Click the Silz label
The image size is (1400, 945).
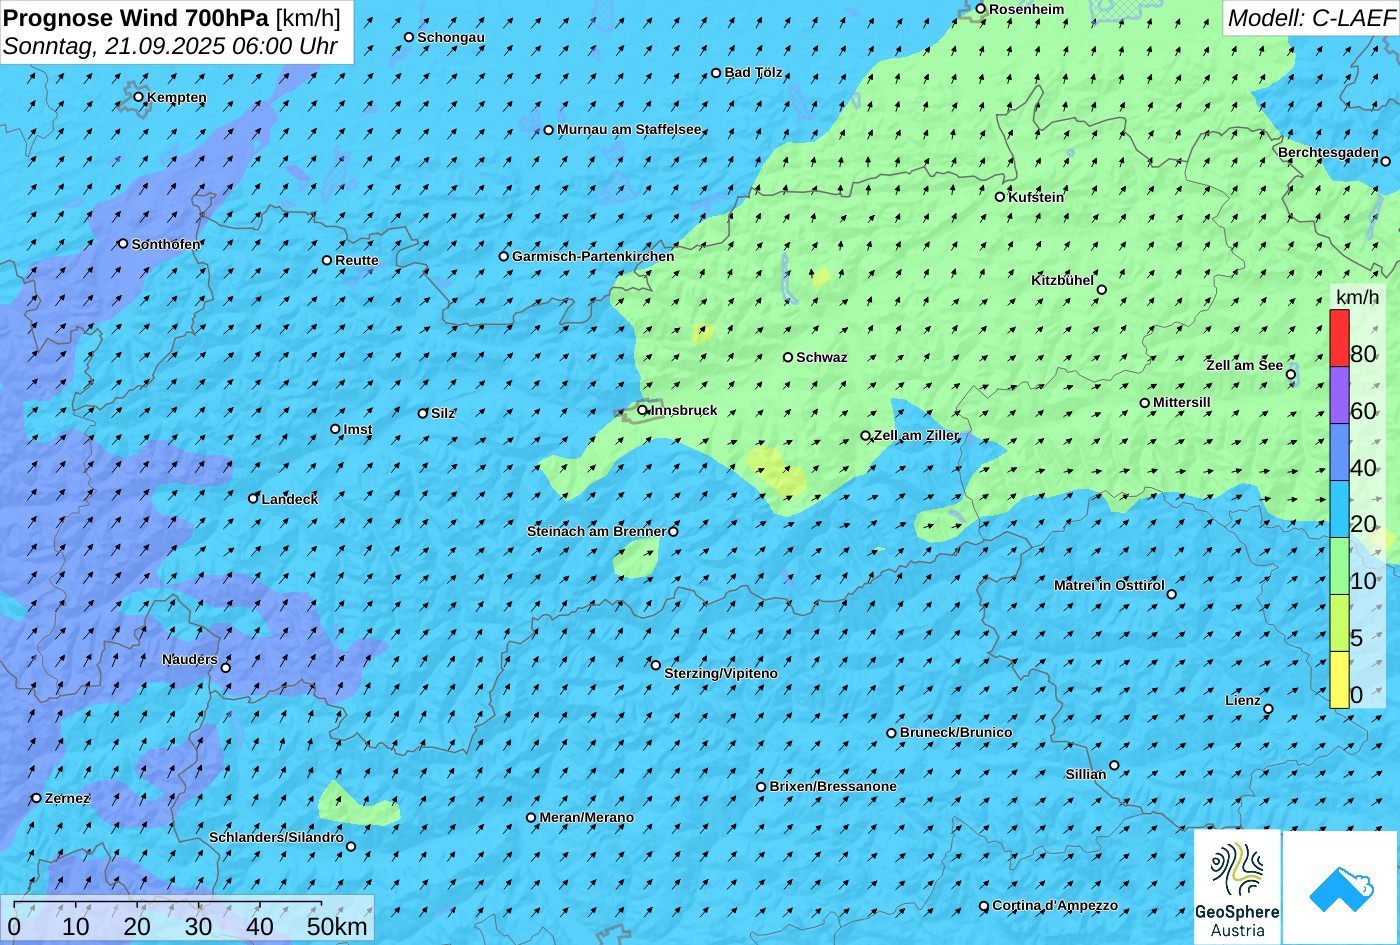point(443,413)
